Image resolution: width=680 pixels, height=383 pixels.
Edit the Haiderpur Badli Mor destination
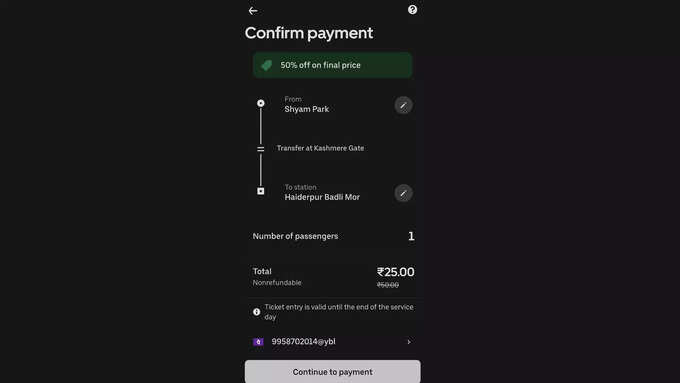tap(403, 193)
